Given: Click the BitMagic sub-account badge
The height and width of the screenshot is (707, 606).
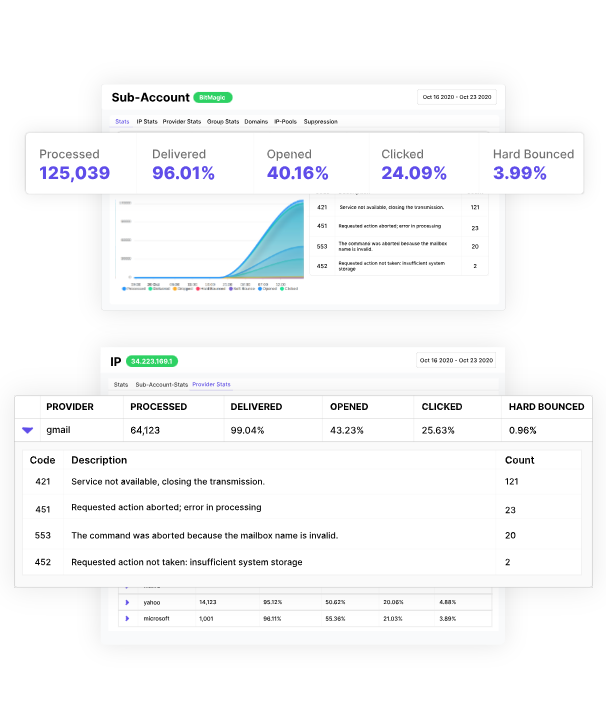Looking at the screenshot, I should [x=213, y=98].
